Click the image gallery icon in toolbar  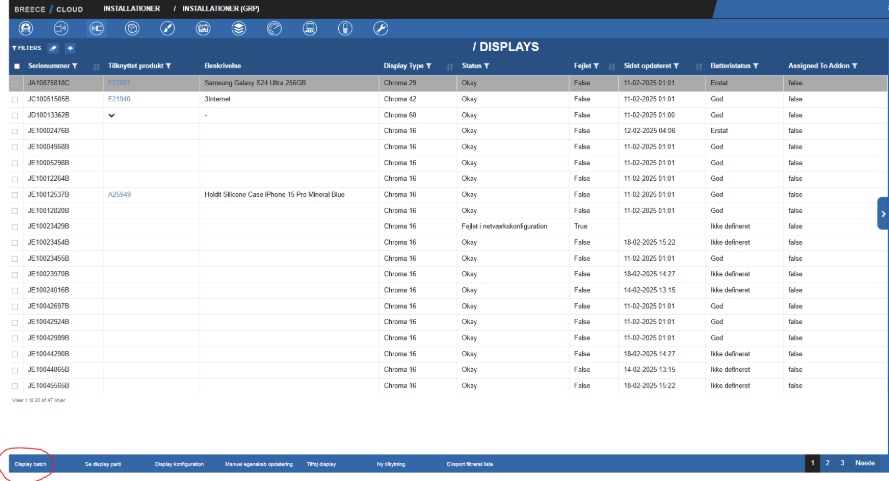tap(203, 28)
